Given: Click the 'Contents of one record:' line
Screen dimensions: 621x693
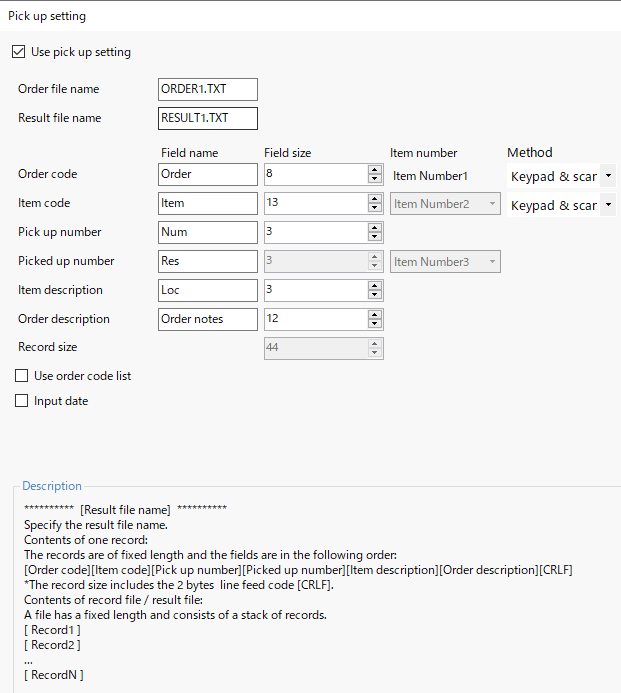Looking at the screenshot, I should click(x=86, y=540).
